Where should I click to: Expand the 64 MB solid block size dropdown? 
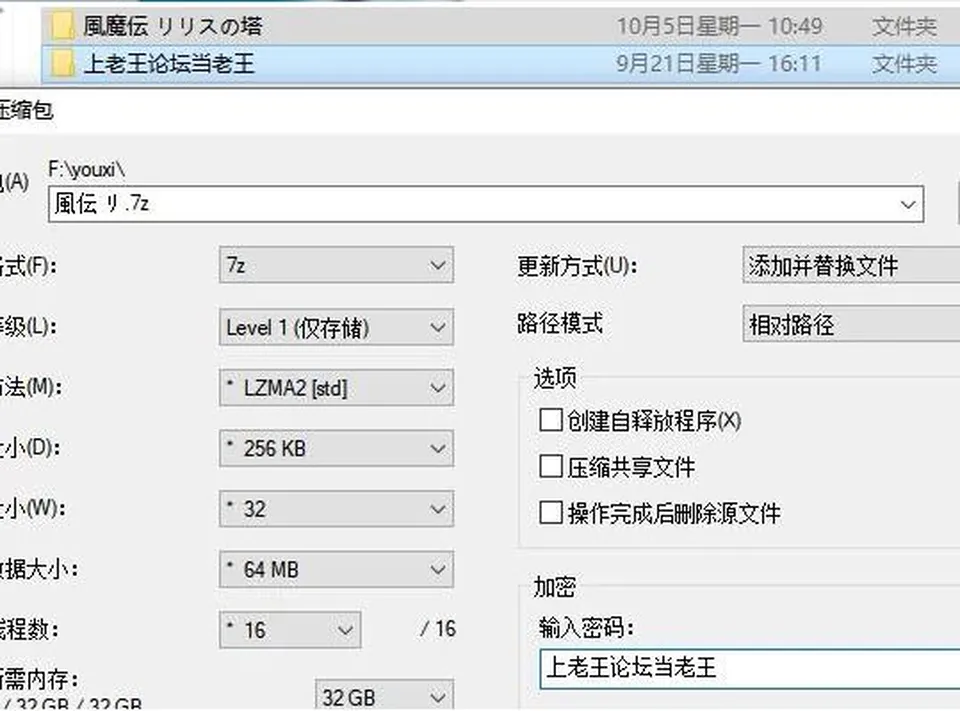point(336,570)
